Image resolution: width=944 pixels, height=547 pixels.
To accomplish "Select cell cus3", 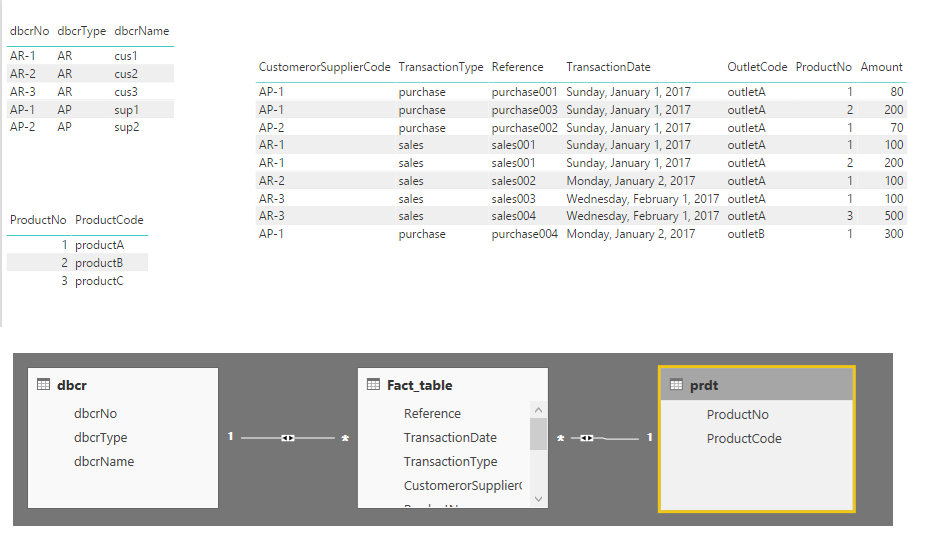I will tap(126, 92).
